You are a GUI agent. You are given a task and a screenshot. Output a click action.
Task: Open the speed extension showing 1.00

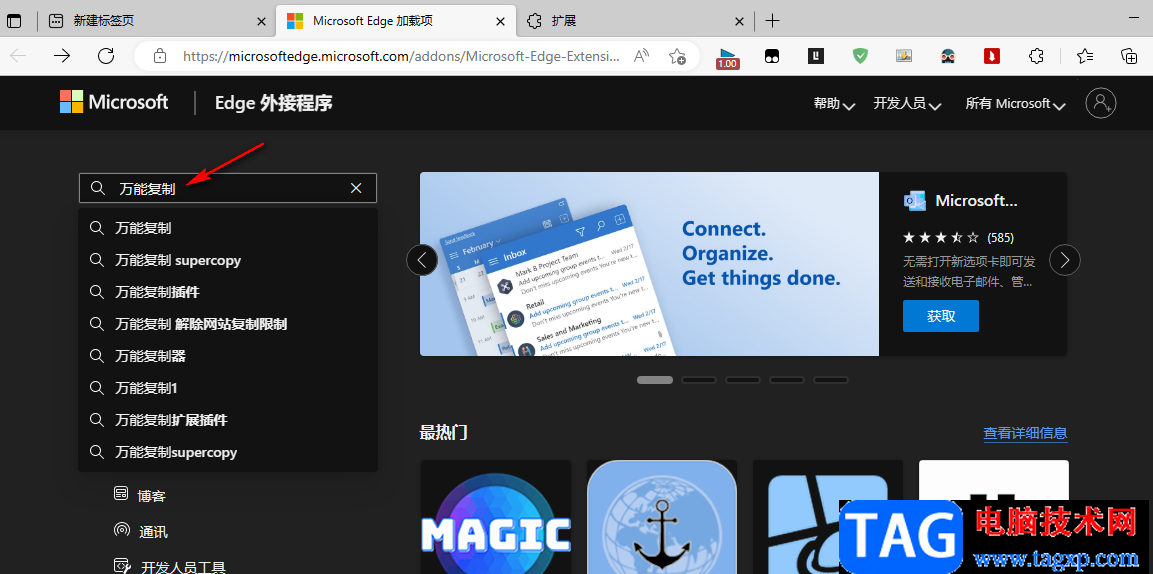(727, 57)
